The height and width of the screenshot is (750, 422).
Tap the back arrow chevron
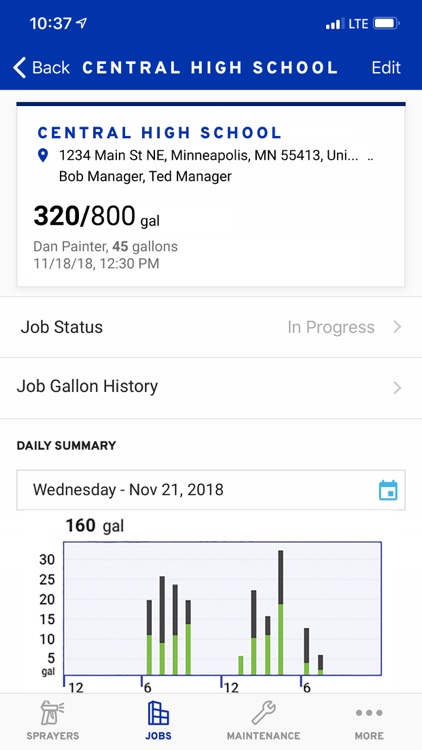[20, 67]
